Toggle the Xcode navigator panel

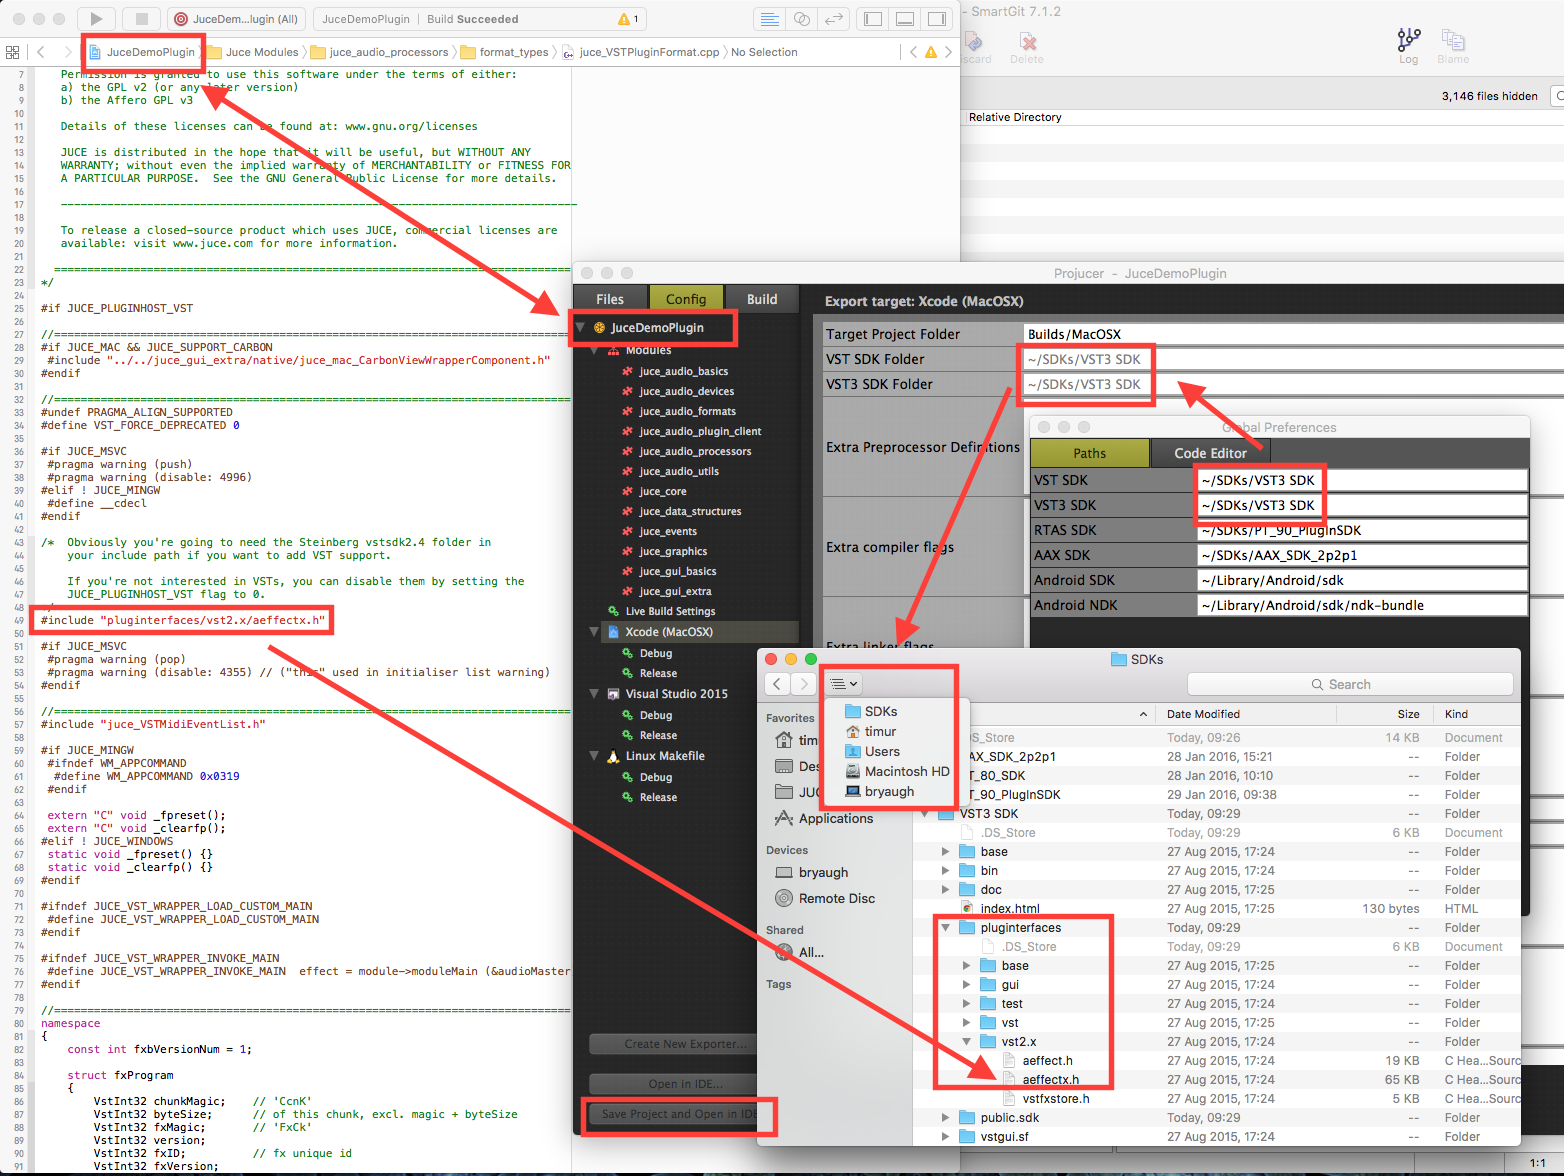(873, 18)
